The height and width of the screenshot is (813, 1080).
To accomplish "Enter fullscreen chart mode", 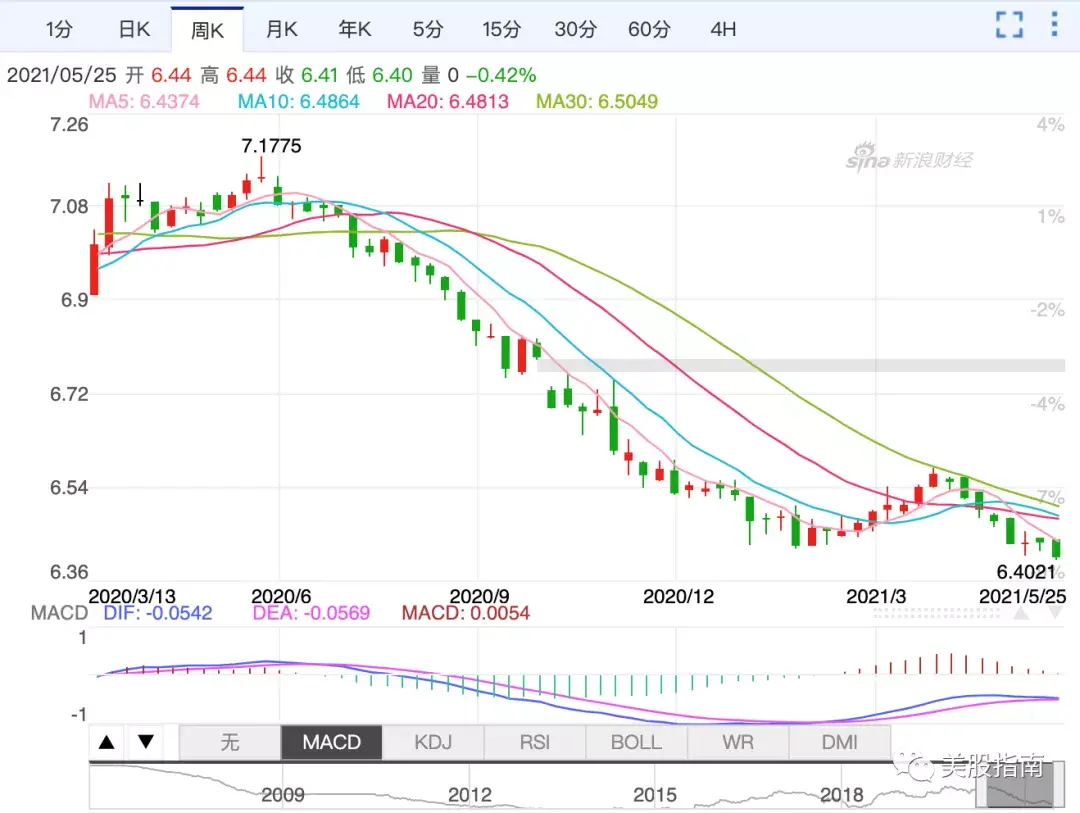I will click(1009, 25).
